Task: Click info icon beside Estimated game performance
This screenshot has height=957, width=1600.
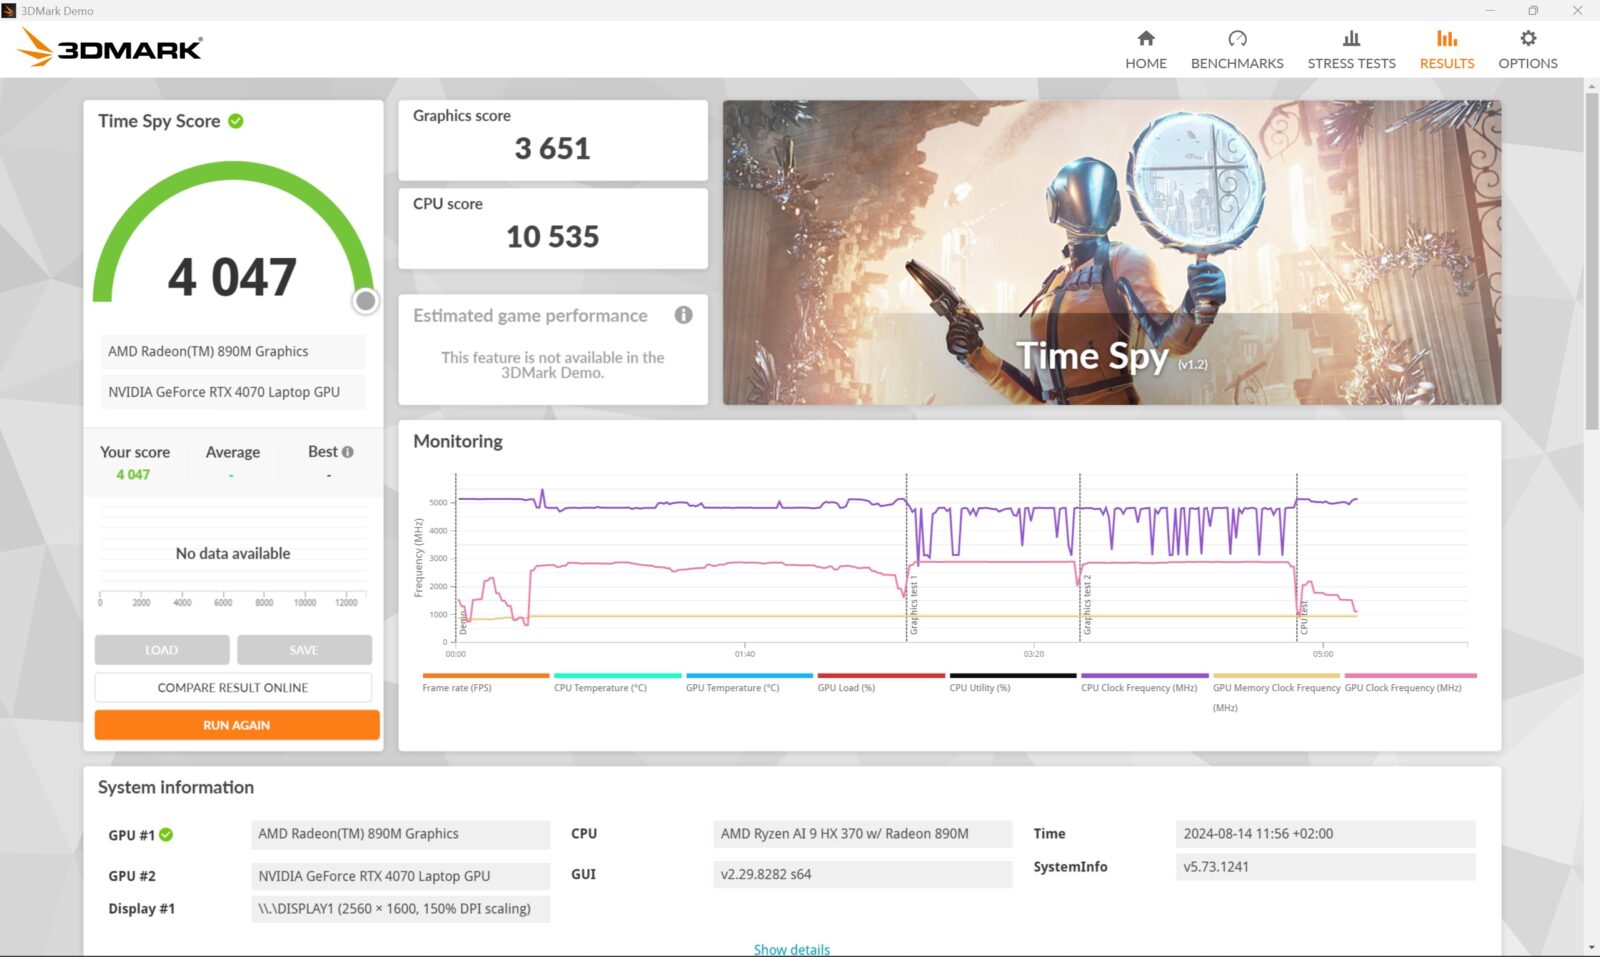Action: 683,315
